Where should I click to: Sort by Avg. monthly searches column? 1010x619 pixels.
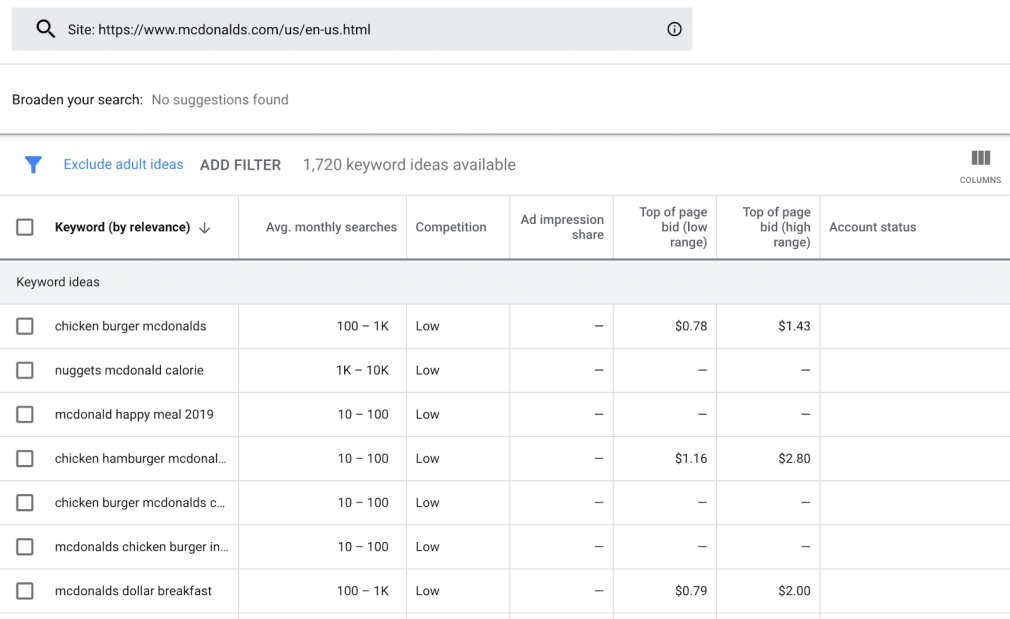pyautogui.click(x=331, y=227)
